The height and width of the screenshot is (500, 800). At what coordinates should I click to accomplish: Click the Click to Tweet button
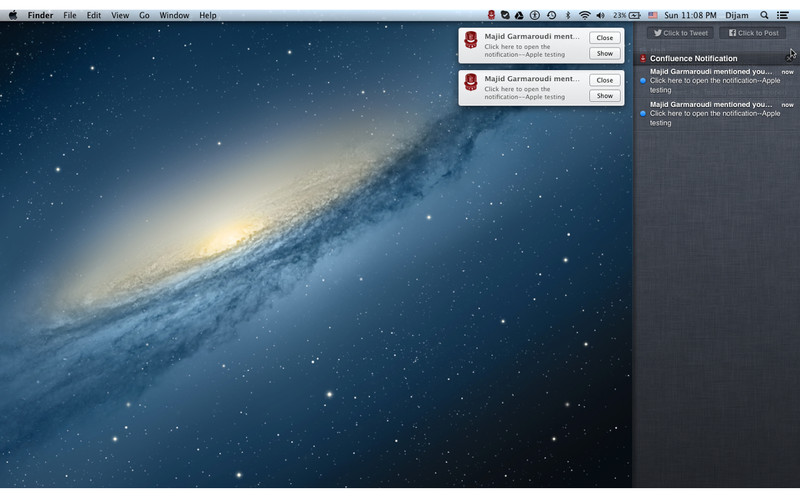pyautogui.click(x=679, y=33)
